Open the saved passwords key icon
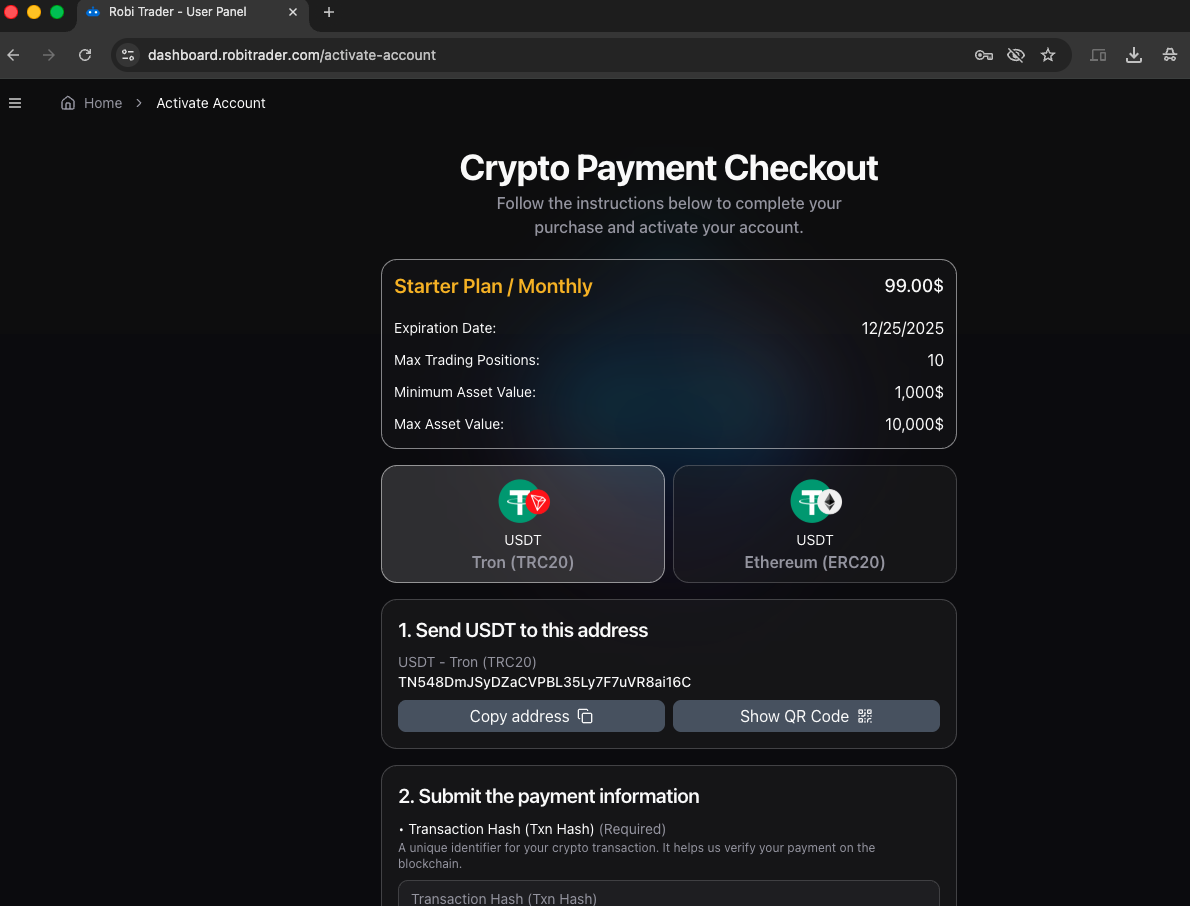The height and width of the screenshot is (906, 1190). coord(984,55)
